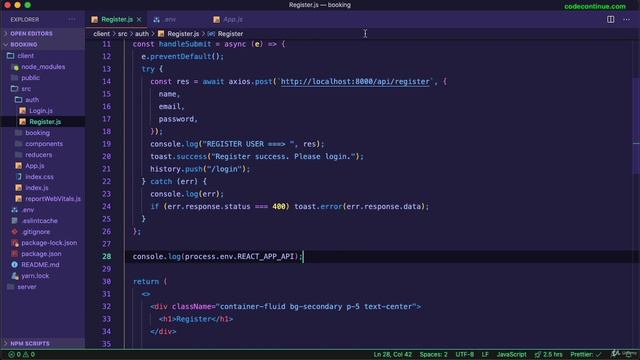Close the Register.js tab

139,19
